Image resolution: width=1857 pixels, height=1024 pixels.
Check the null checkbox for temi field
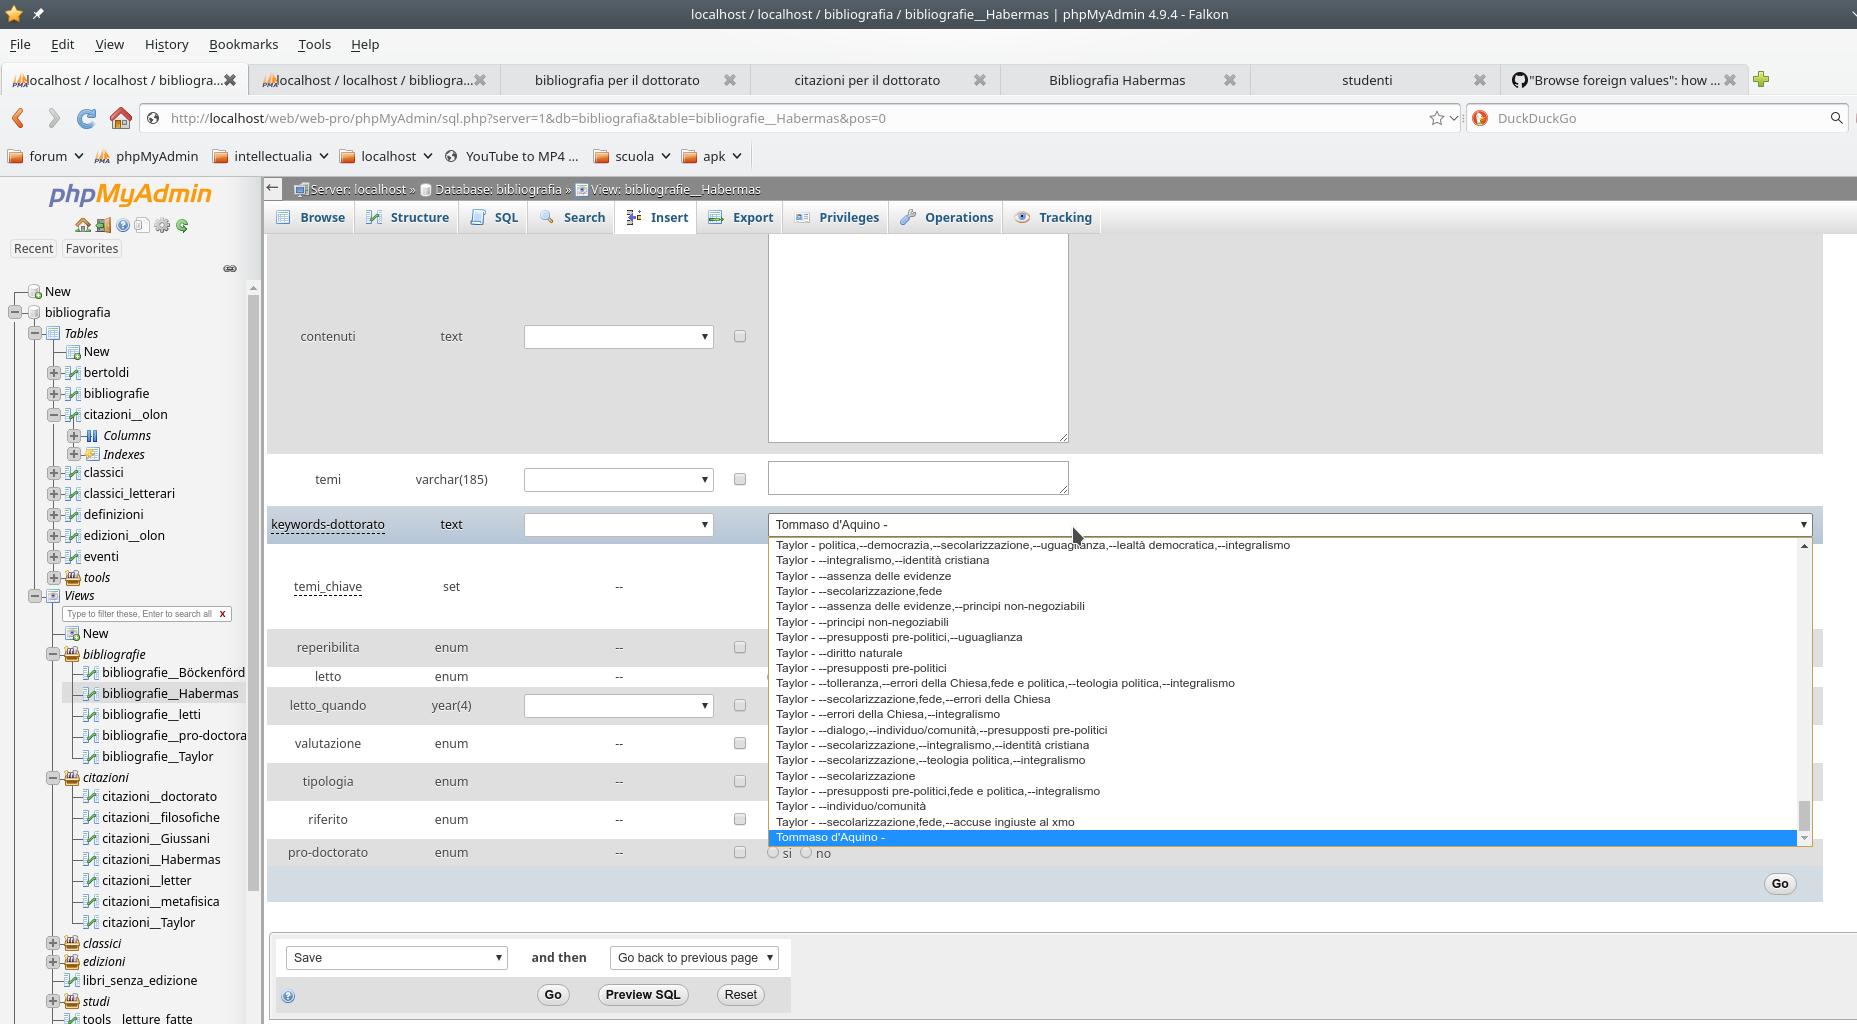[x=740, y=479]
